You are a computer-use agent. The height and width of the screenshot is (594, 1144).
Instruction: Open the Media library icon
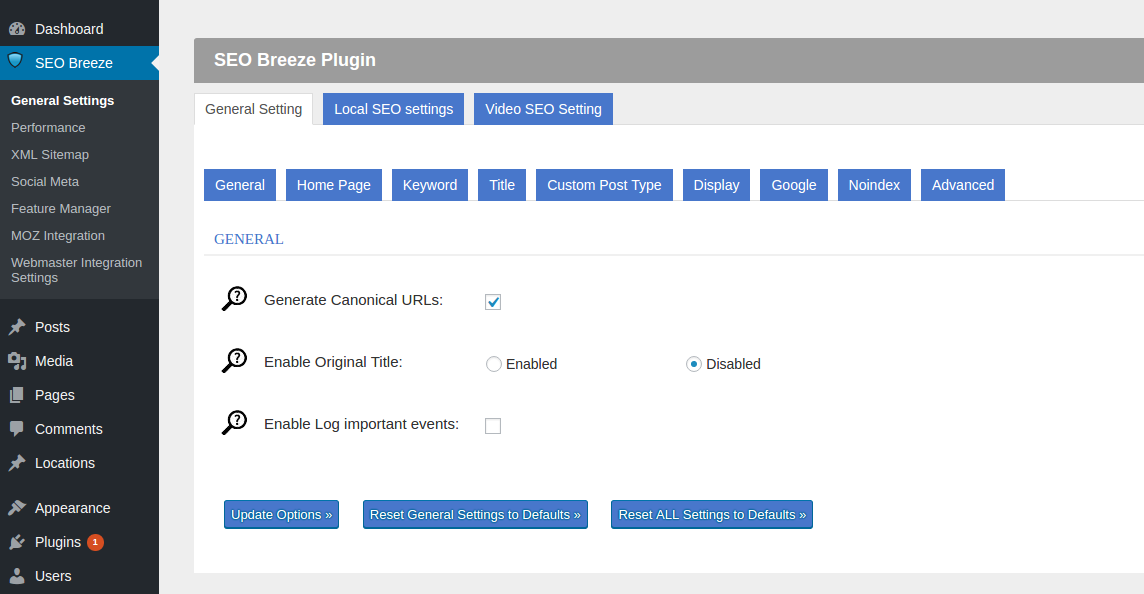tap(15, 361)
